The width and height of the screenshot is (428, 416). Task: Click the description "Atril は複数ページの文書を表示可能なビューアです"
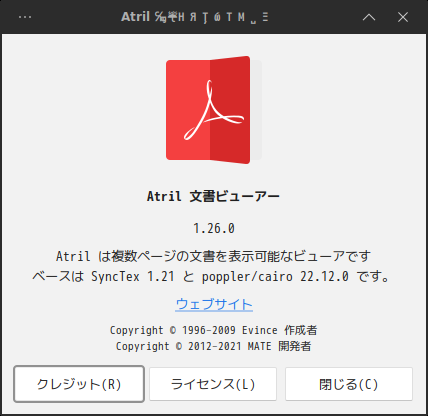tap(213, 256)
